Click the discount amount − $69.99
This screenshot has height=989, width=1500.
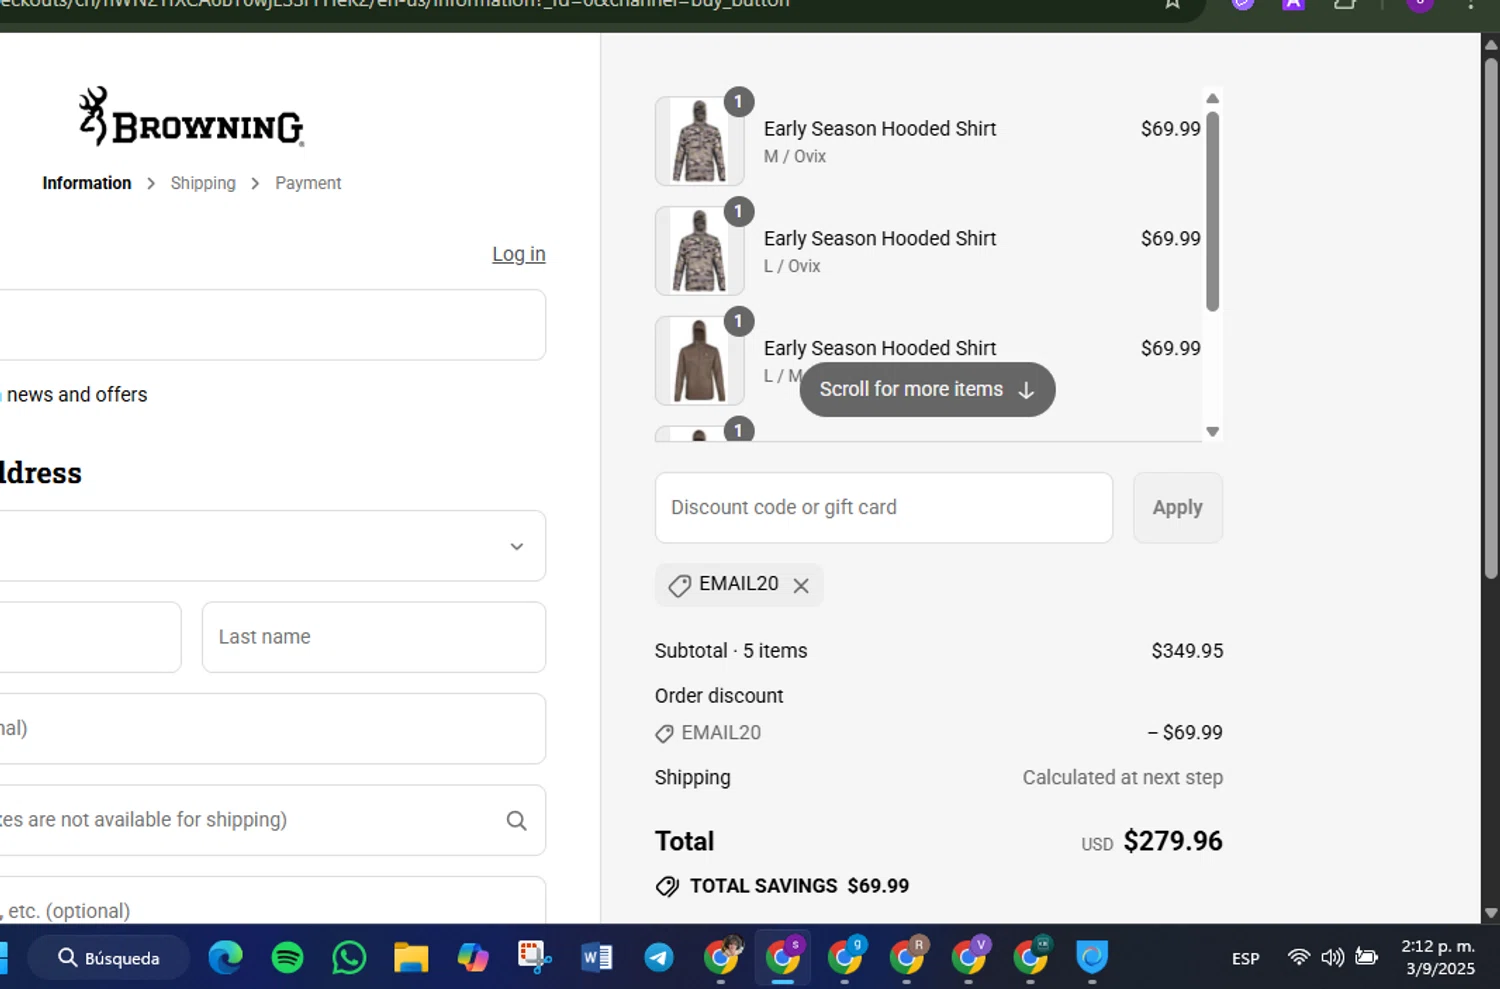[x=1185, y=733]
